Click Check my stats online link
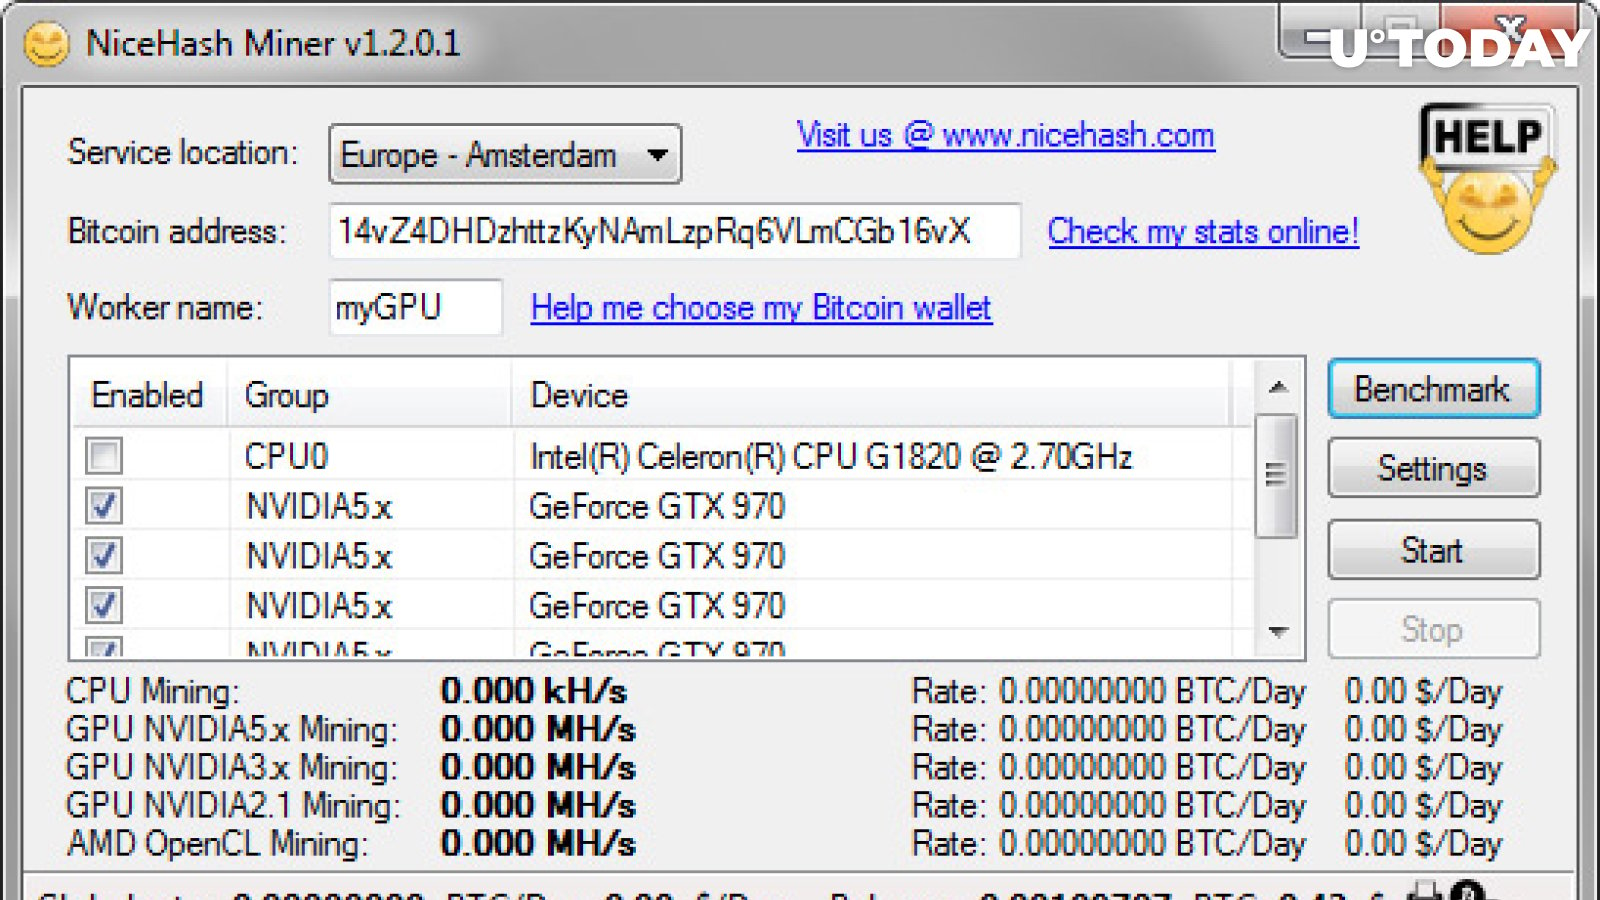This screenshot has width=1600, height=900. (1203, 232)
